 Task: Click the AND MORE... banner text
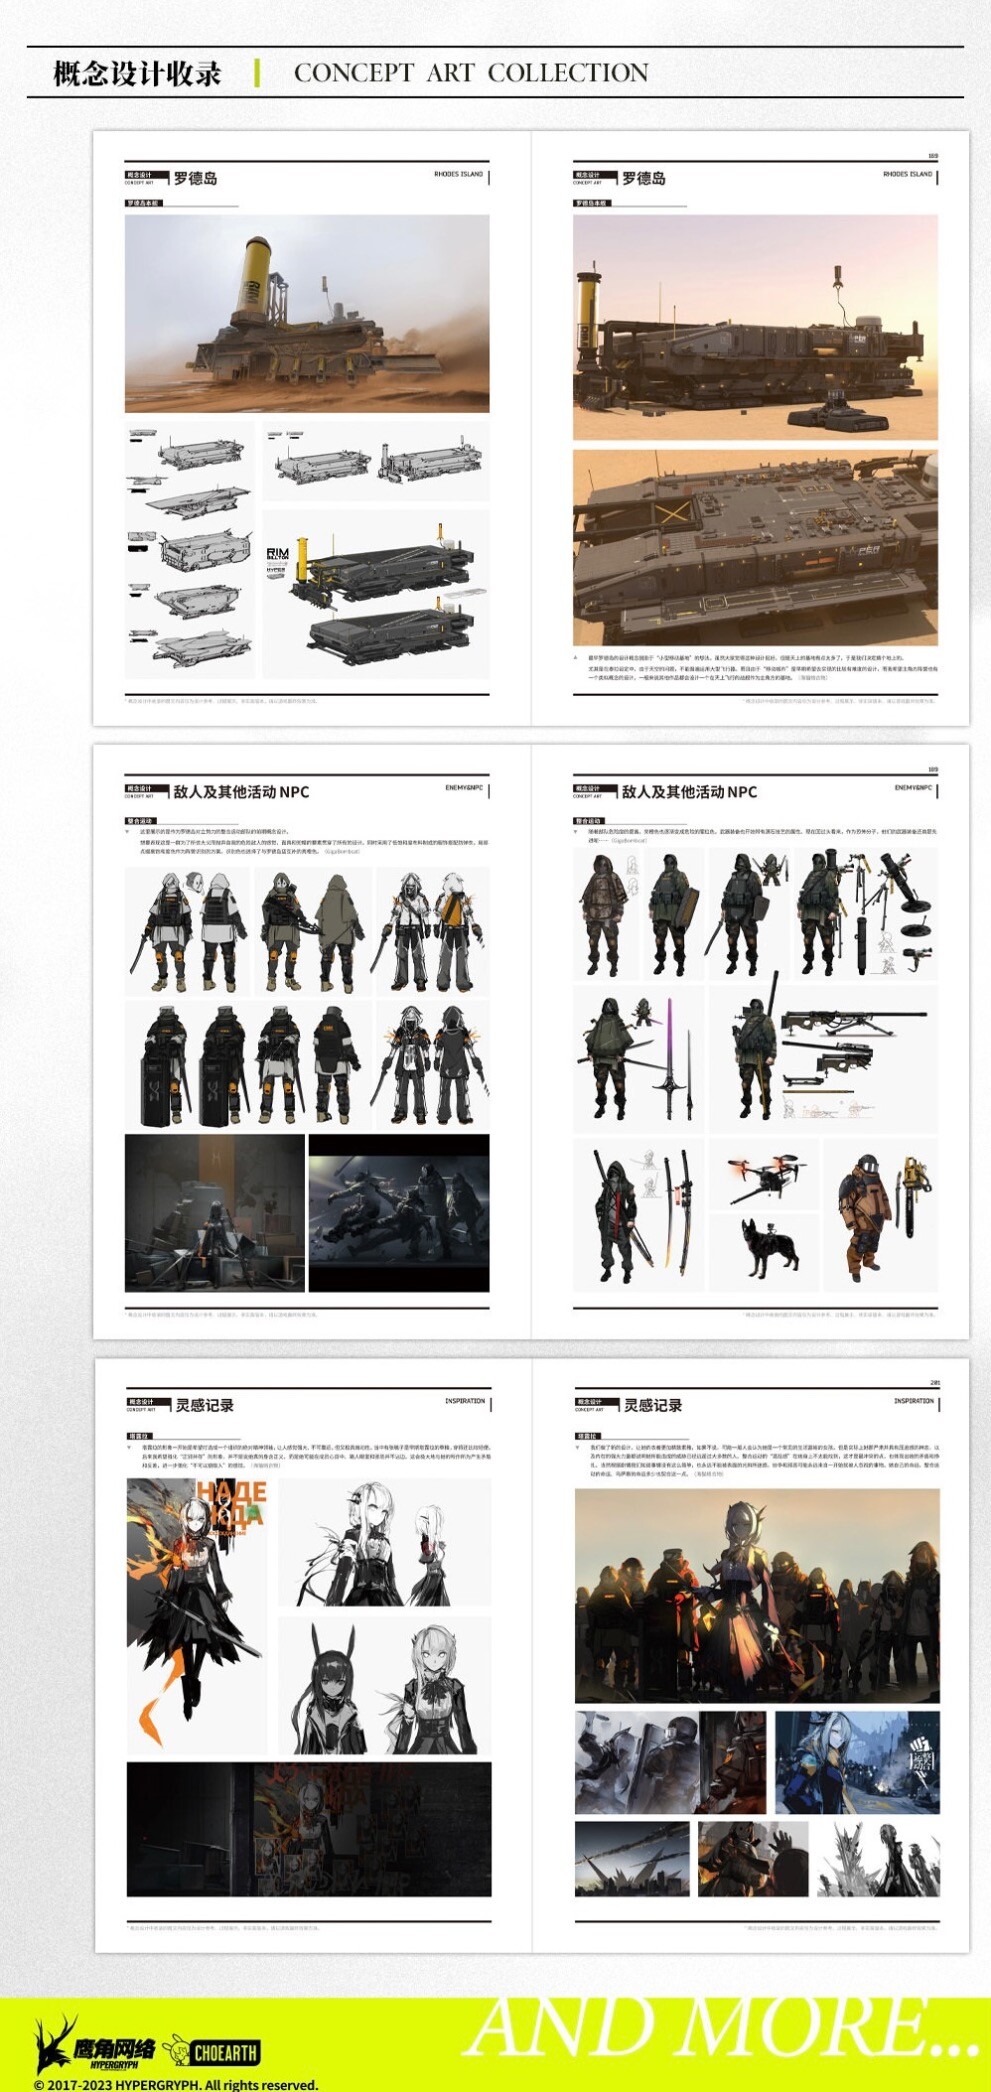tap(724, 2027)
